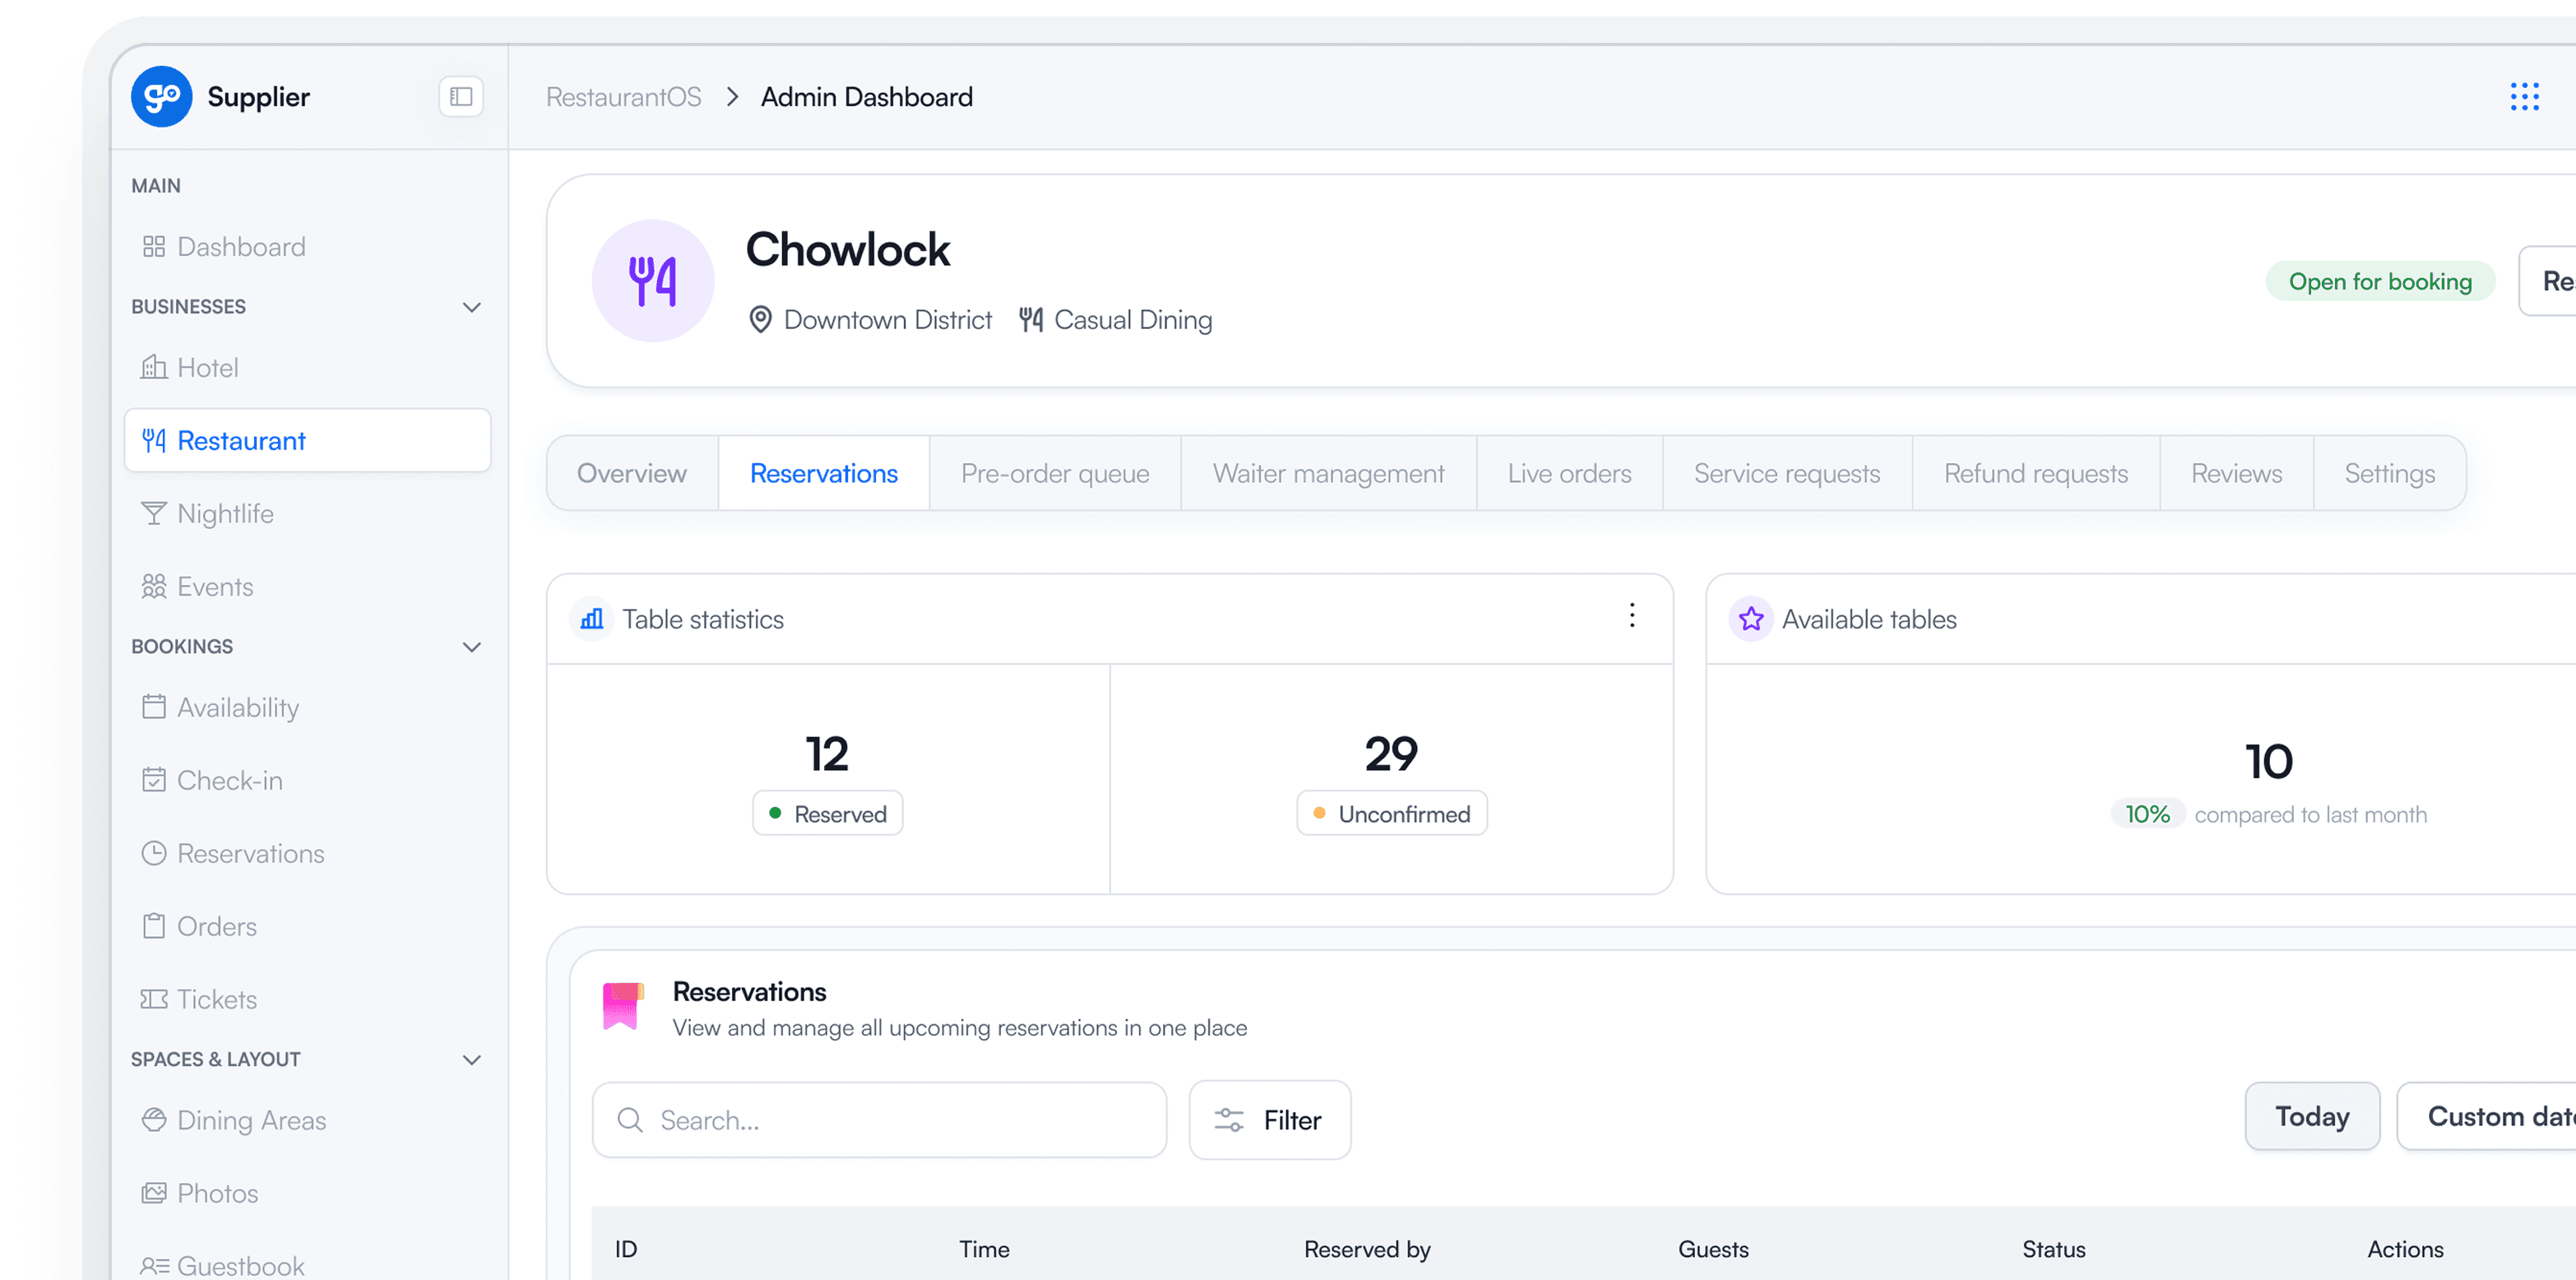Click the Guests column header

(x=1713, y=1249)
